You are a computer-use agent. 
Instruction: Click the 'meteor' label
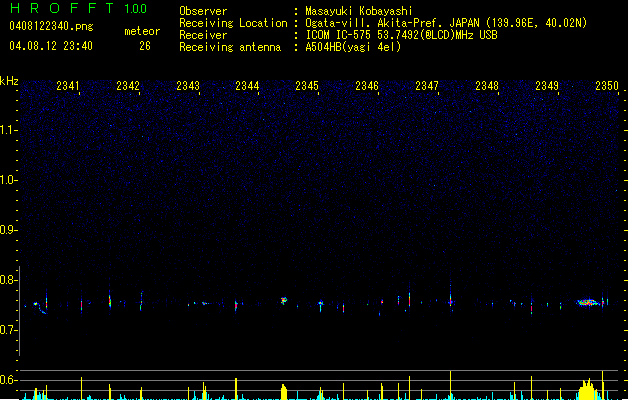[x=142, y=31]
